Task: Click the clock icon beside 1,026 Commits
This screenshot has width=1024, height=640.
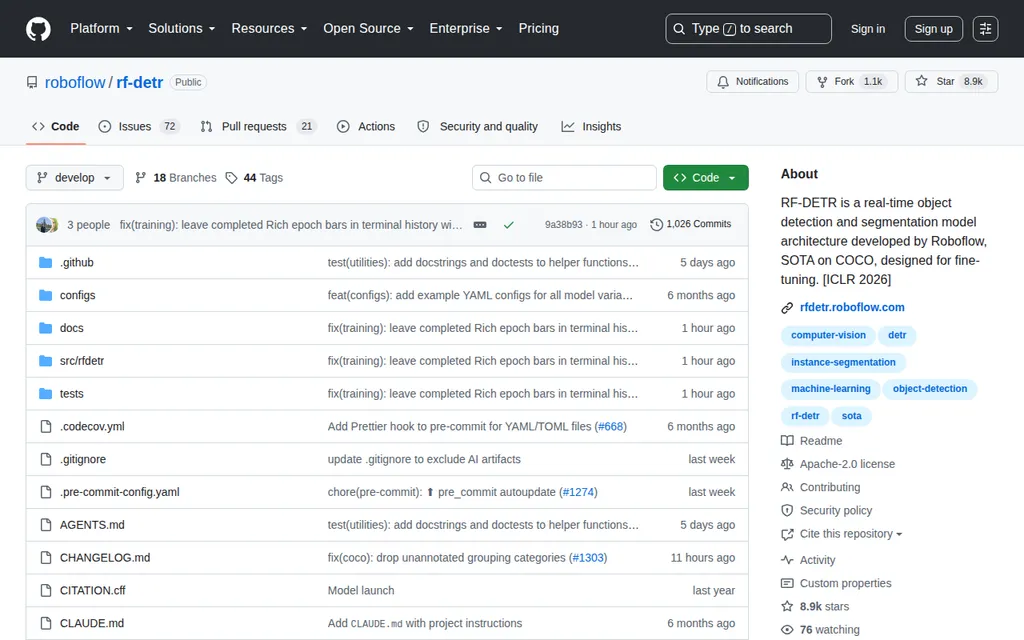Action: click(x=656, y=224)
